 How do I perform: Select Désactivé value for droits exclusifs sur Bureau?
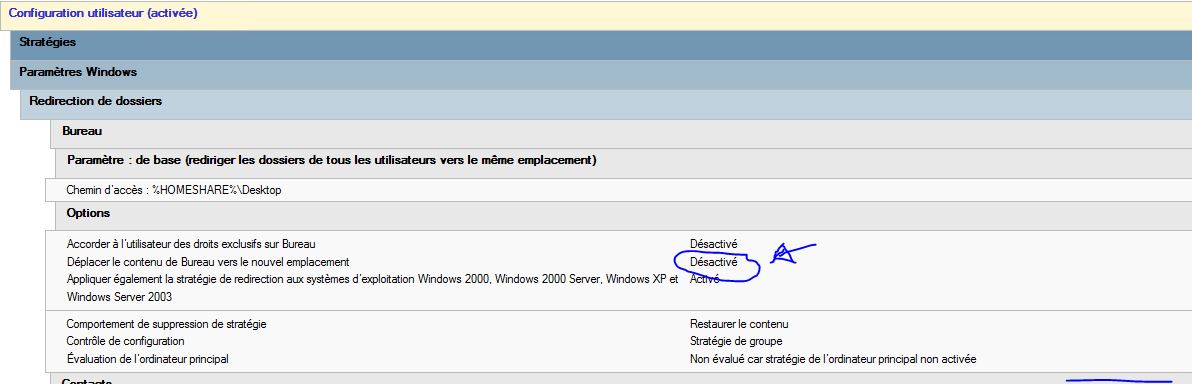(713, 244)
